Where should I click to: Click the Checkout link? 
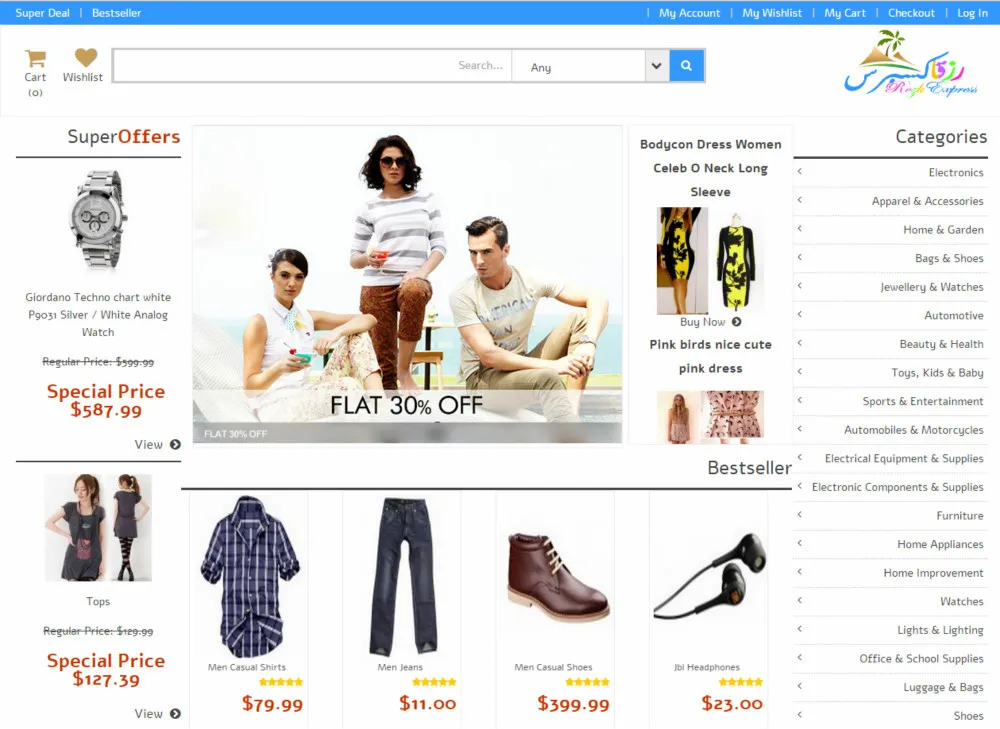[911, 13]
